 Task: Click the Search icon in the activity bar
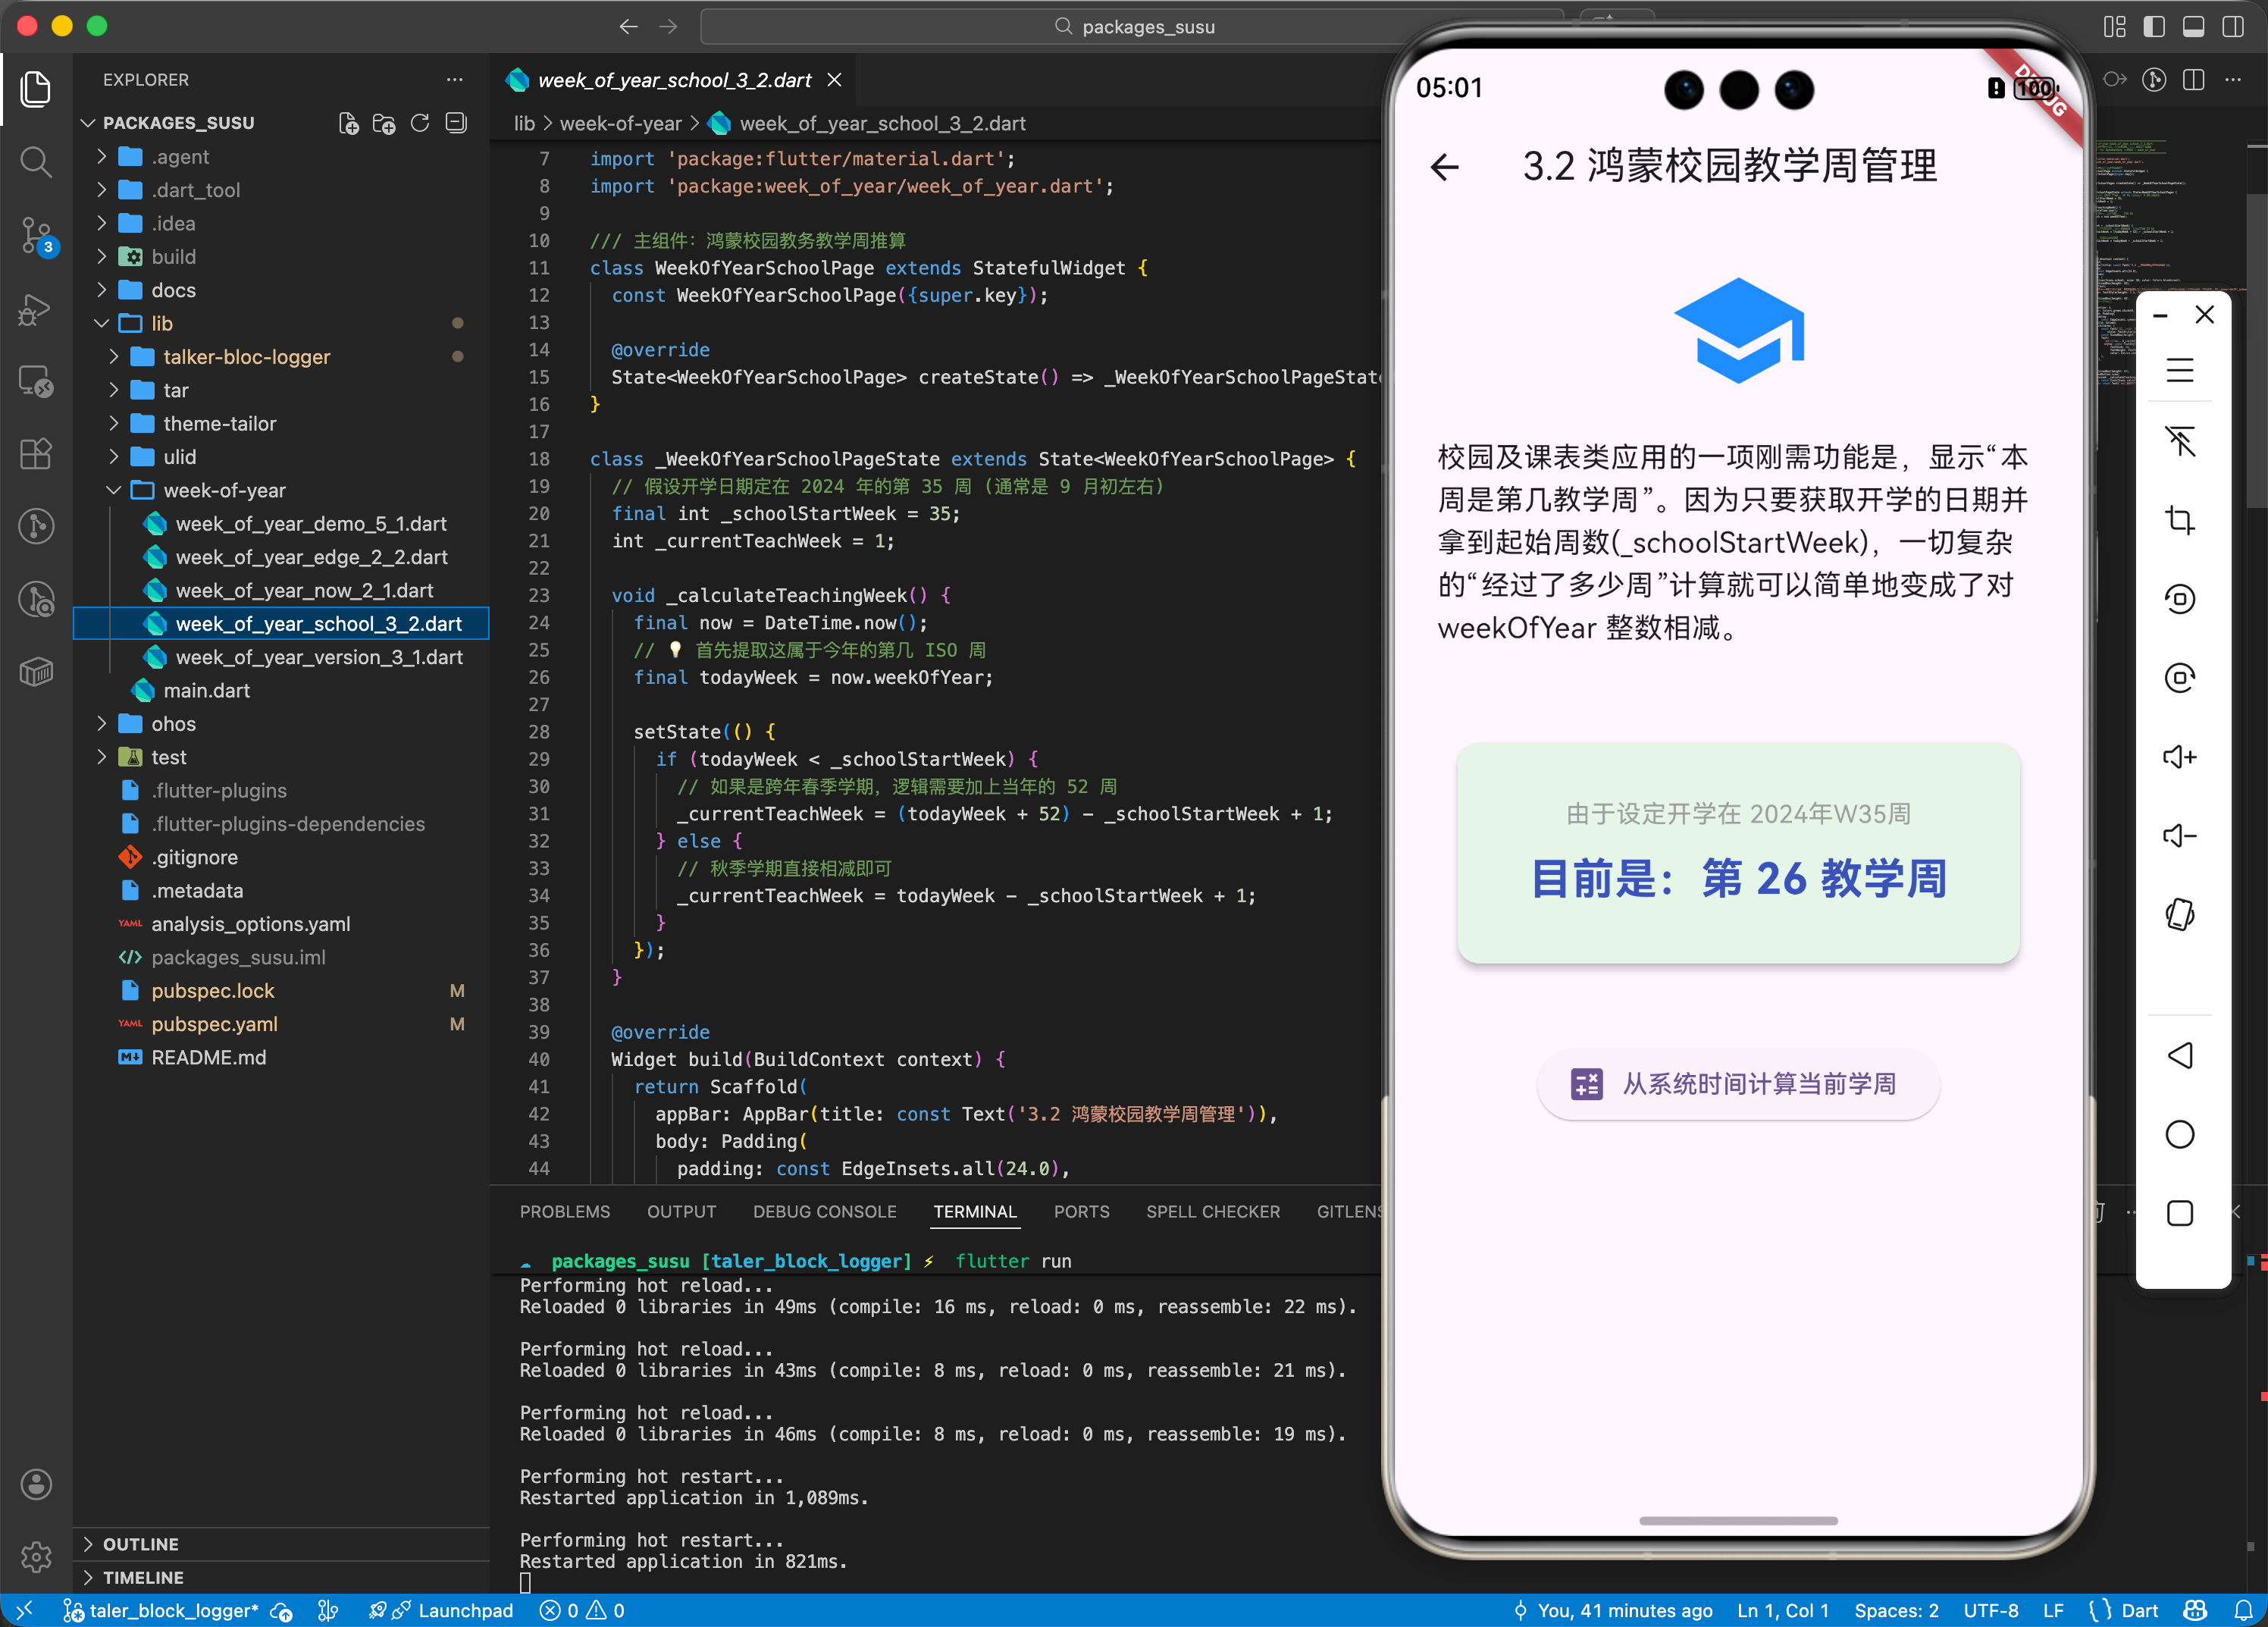point(36,162)
